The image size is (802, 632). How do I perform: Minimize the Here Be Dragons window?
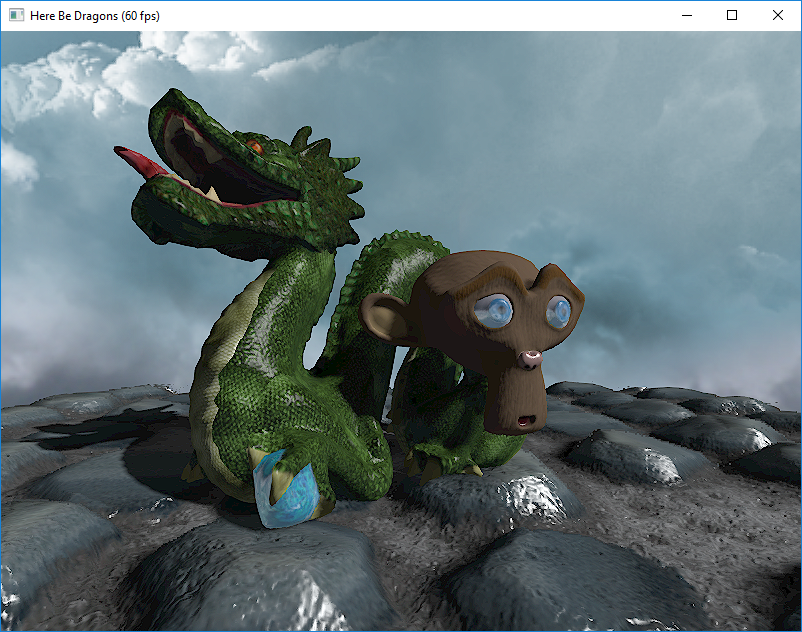(x=687, y=15)
